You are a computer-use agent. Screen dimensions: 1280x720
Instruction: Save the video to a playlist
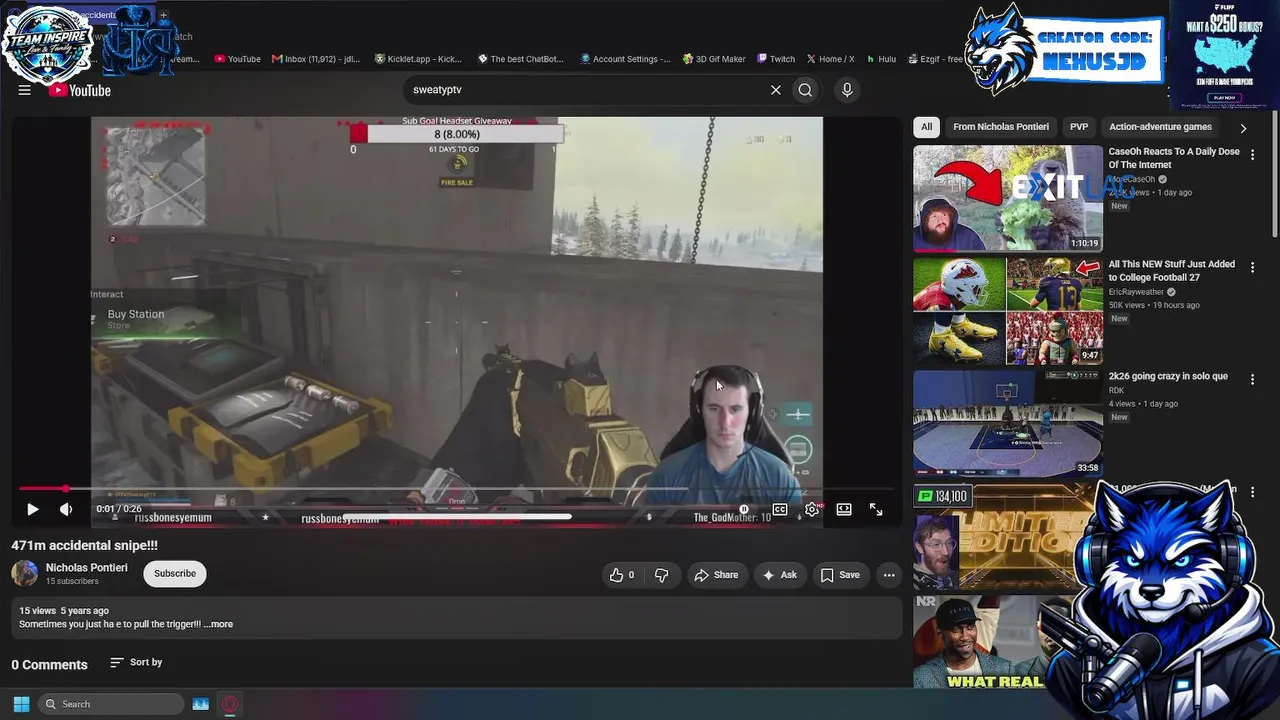(840, 575)
